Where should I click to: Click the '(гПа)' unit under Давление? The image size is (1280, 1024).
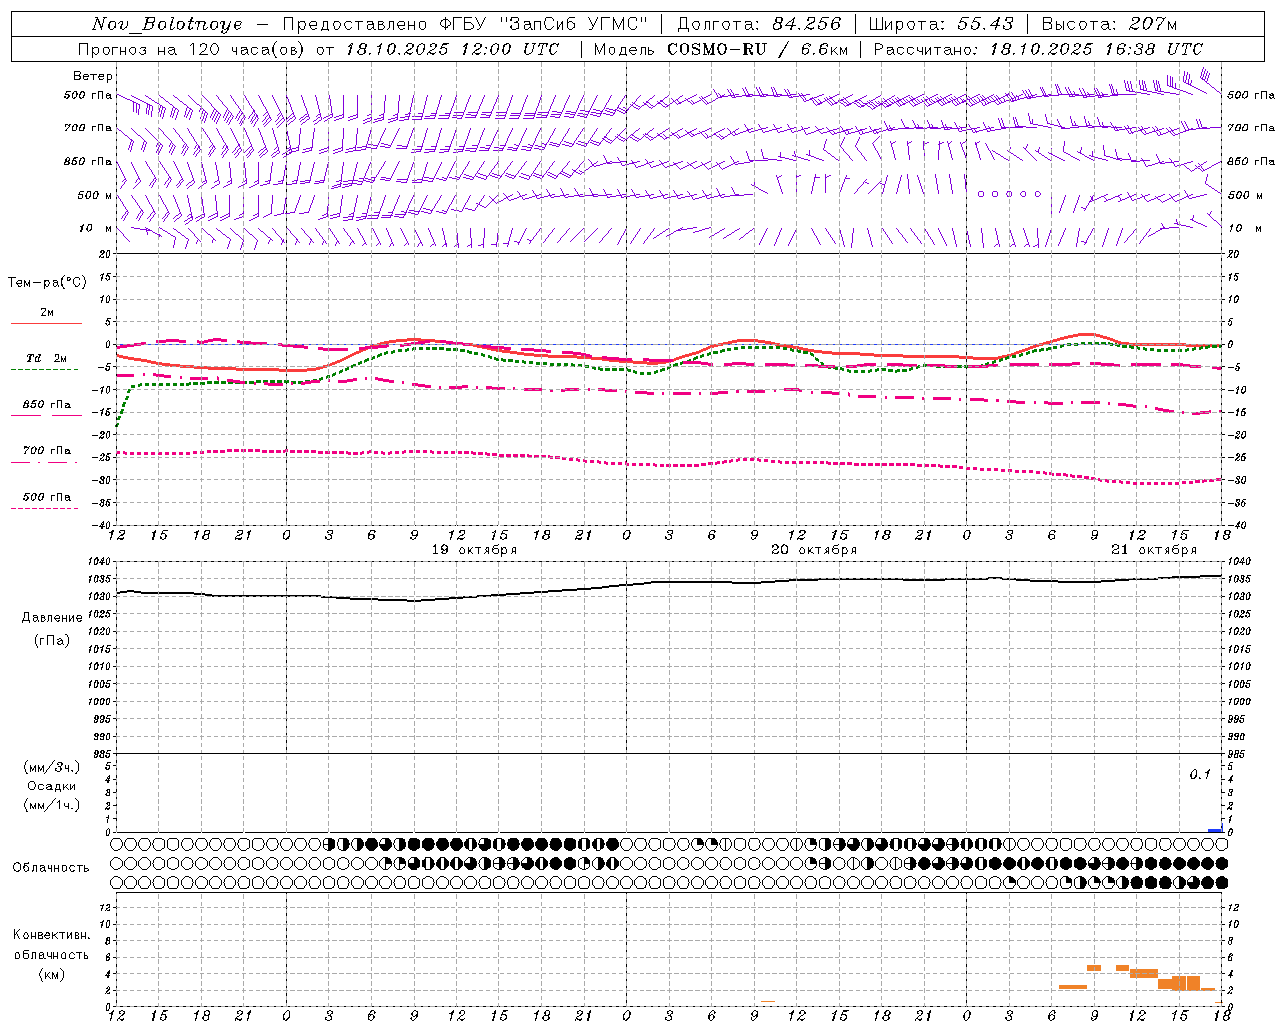tap(52, 641)
